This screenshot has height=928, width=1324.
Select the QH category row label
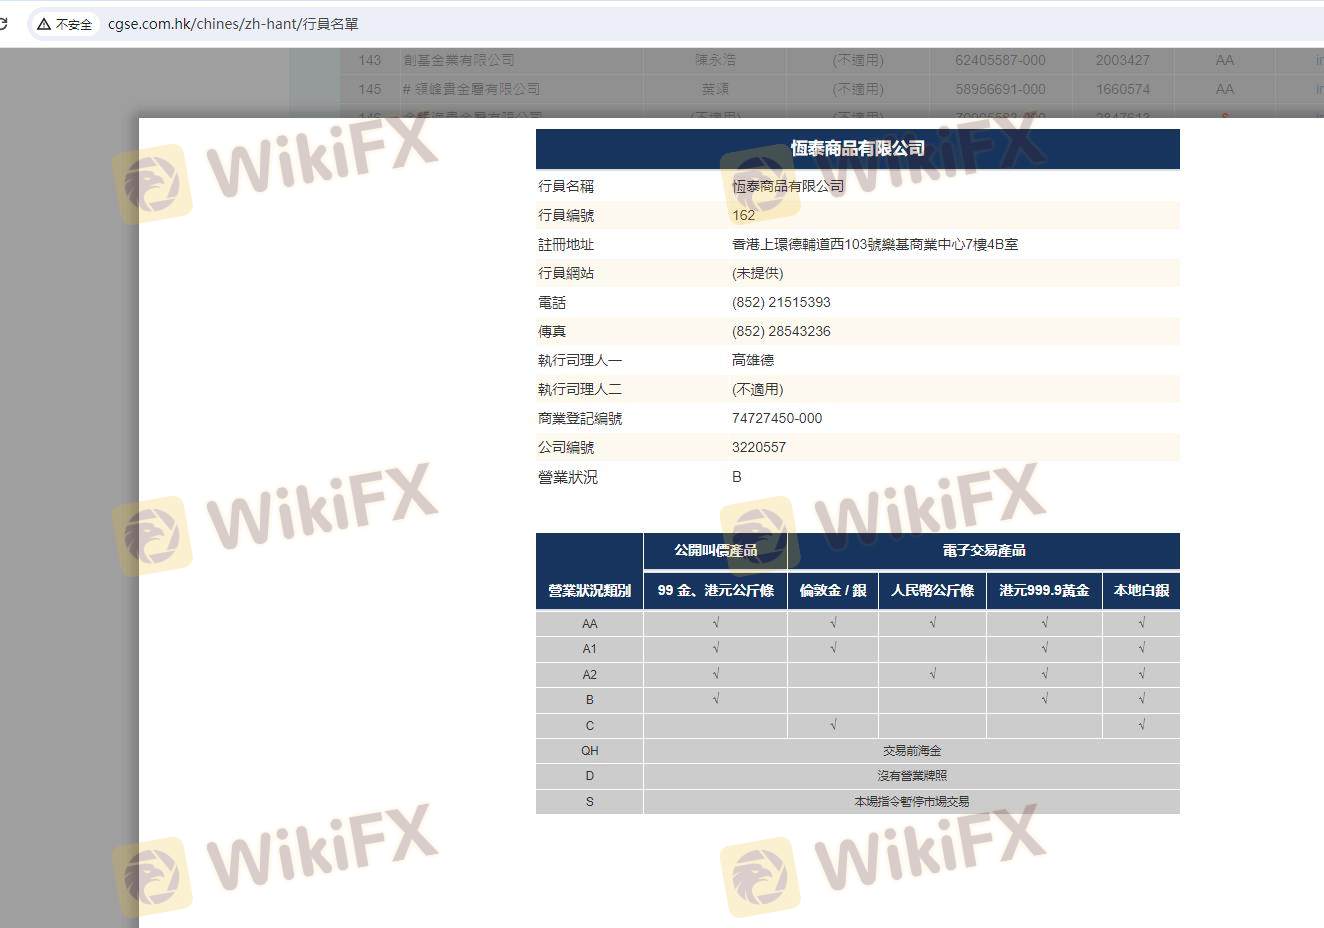(590, 751)
